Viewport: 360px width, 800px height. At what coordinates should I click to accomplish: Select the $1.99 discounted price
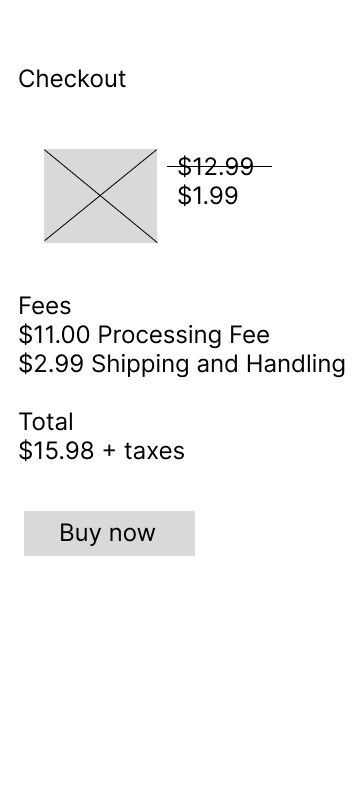208,195
